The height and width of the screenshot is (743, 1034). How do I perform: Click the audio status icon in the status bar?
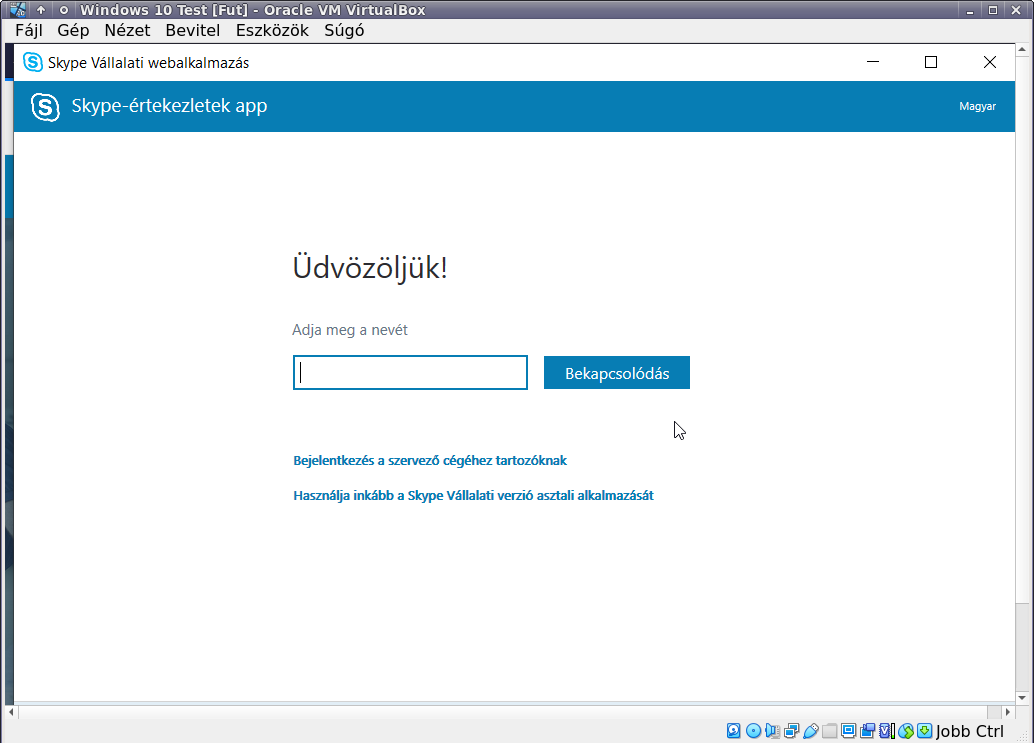(x=772, y=730)
